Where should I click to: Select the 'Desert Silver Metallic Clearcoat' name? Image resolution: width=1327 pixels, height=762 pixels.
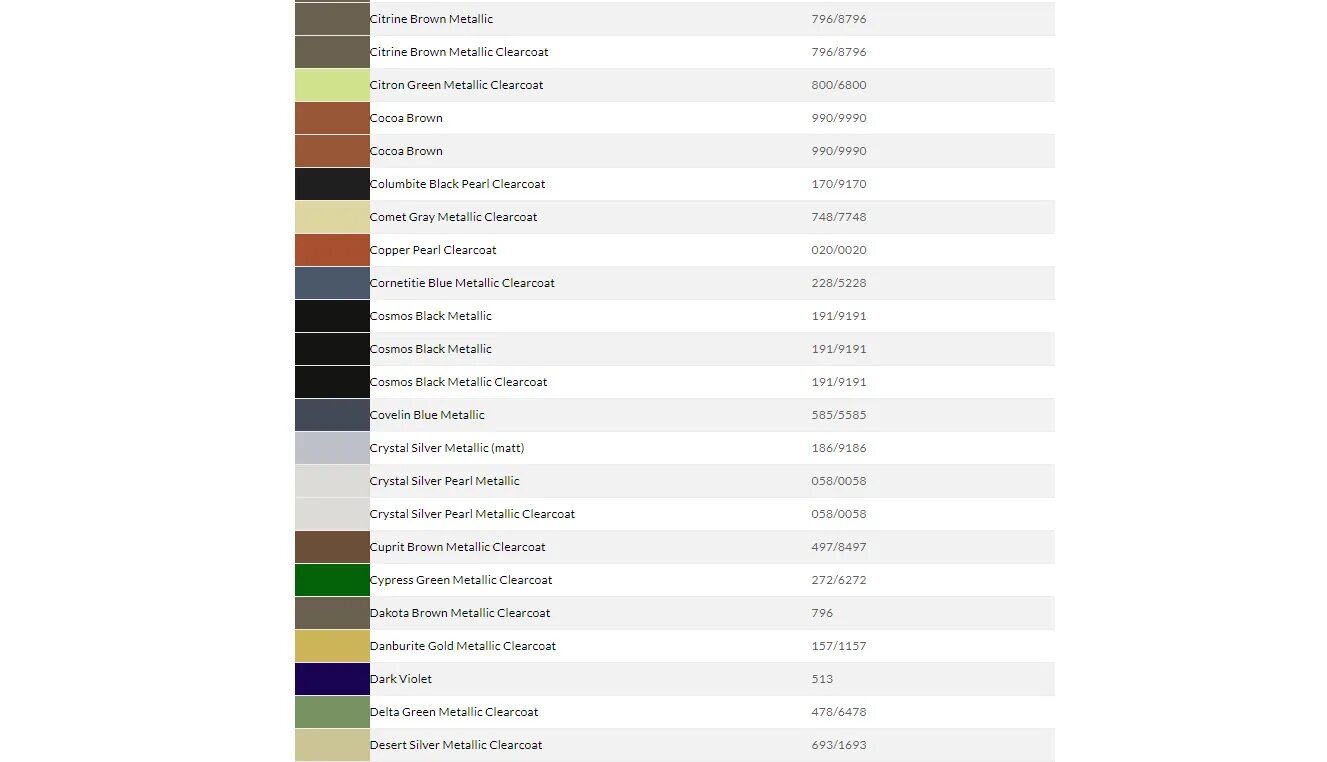[456, 745]
